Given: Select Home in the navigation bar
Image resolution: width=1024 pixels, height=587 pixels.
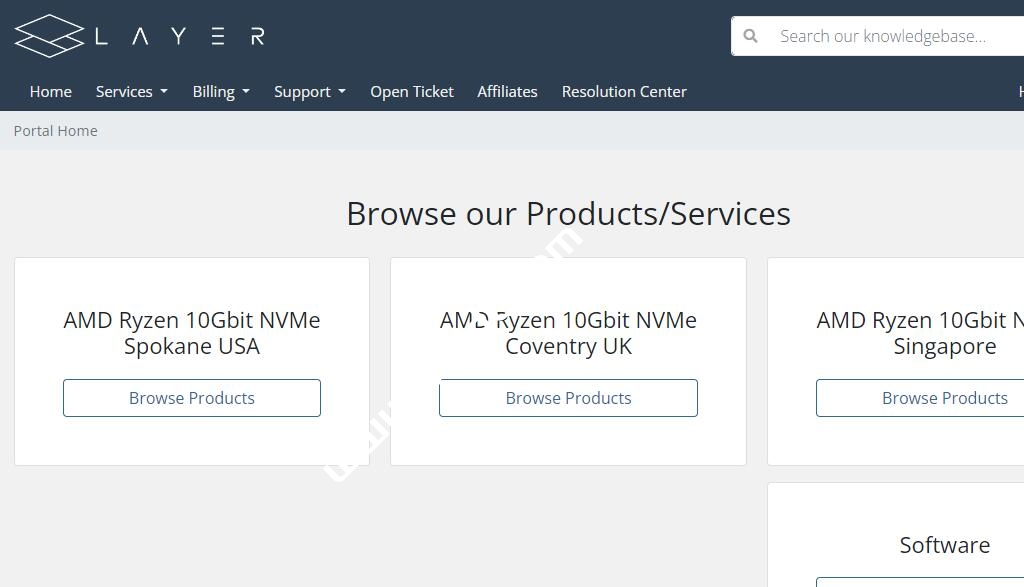Looking at the screenshot, I should pos(50,91).
